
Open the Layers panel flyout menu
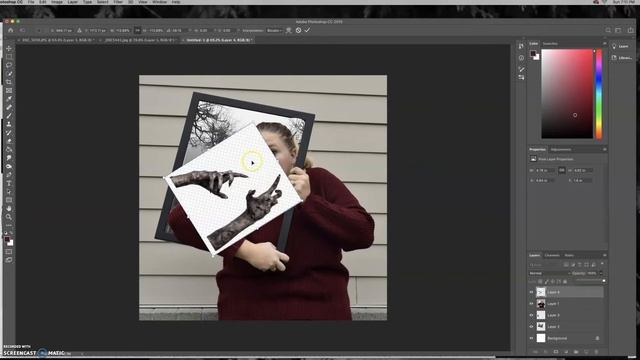tap(604, 255)
